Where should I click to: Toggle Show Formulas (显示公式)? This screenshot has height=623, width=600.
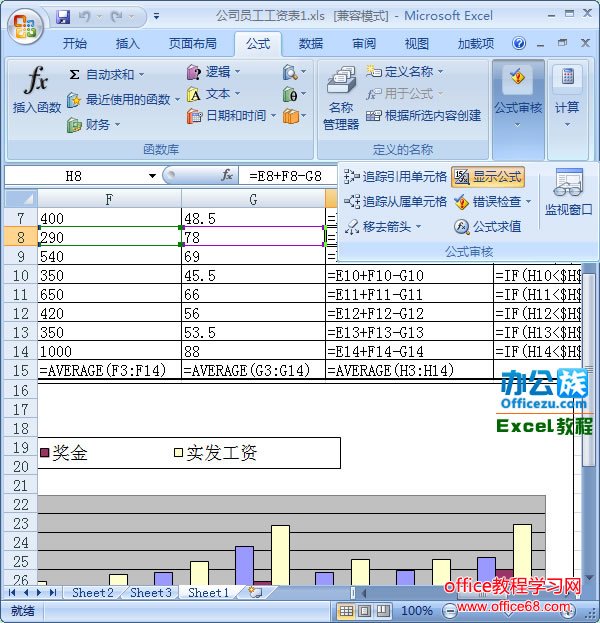click(x=488, y=177)
